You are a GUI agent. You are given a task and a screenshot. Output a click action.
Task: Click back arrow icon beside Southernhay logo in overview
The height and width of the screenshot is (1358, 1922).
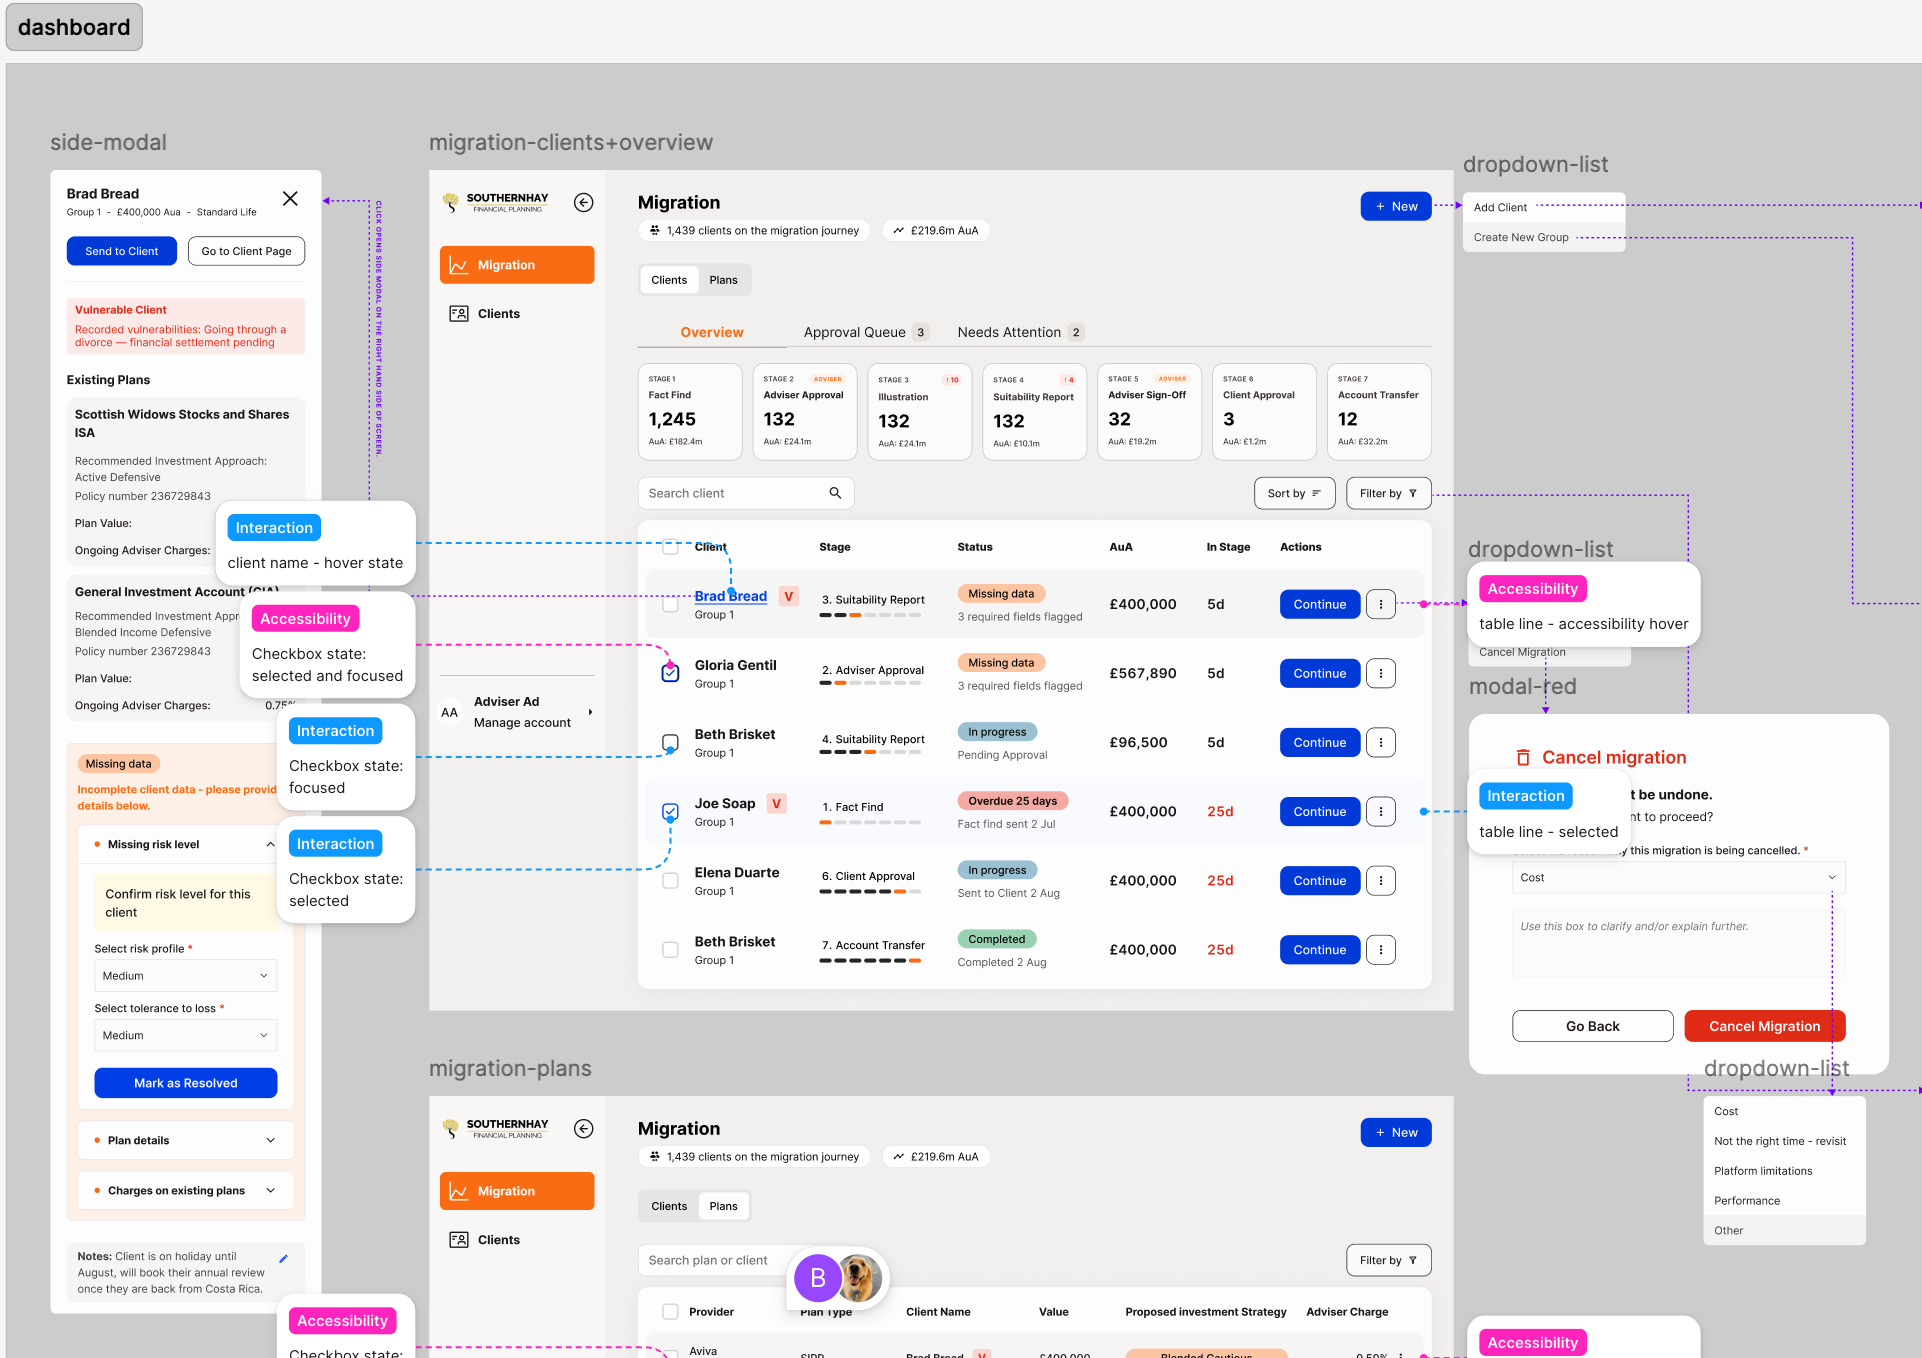(584, 202)
